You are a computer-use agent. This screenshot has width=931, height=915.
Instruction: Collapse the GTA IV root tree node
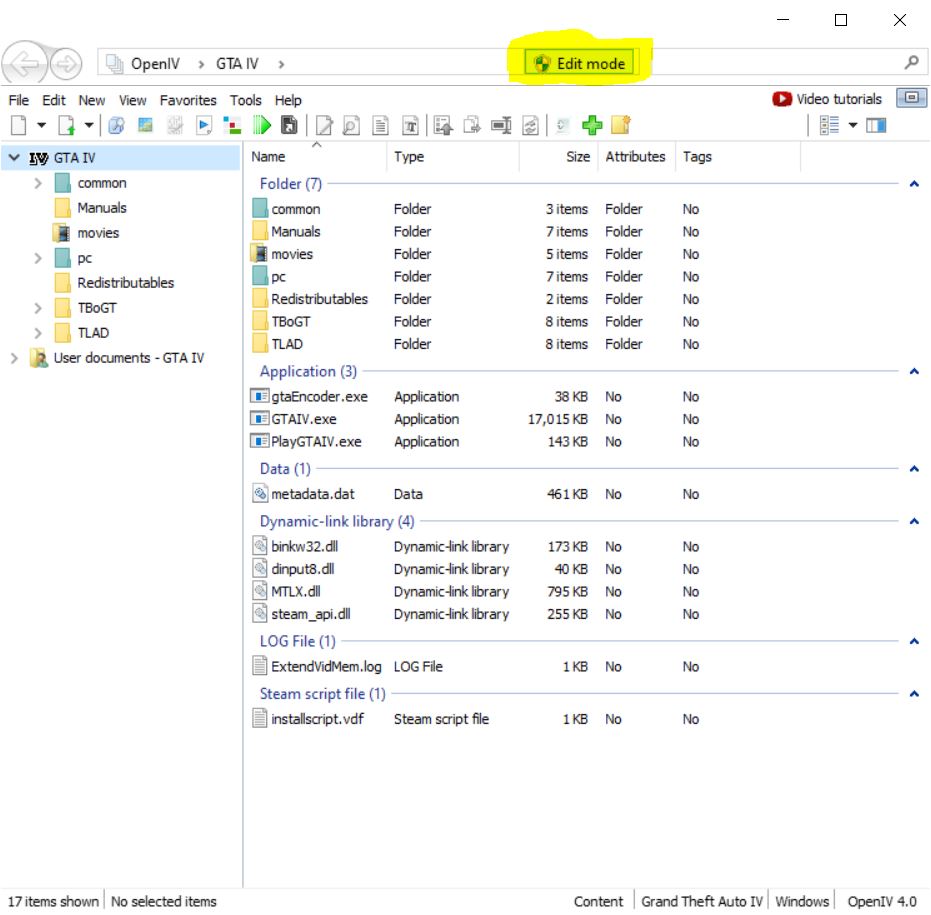tap(14, 158)
